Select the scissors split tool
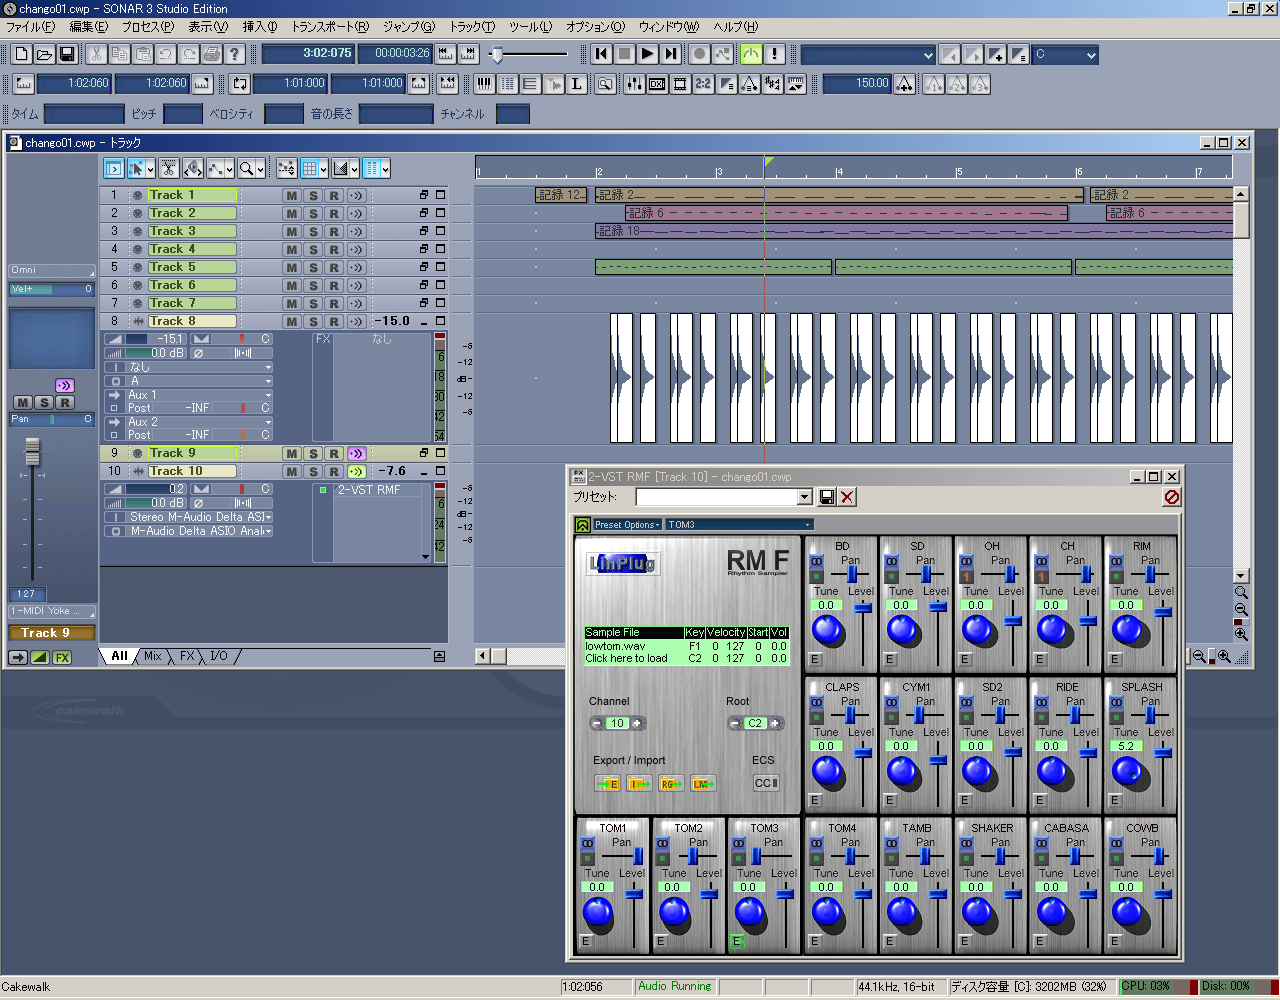The image size is (1280, 1000). pos(169,169)
